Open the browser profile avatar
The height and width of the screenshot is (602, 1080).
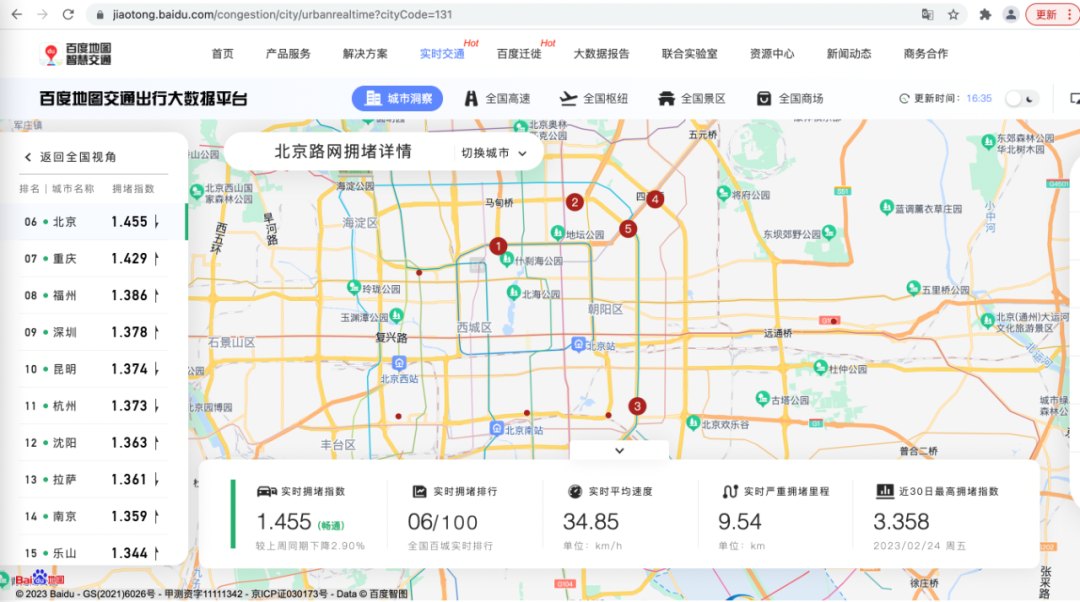pyautogui.click(x=1010, y=14)
